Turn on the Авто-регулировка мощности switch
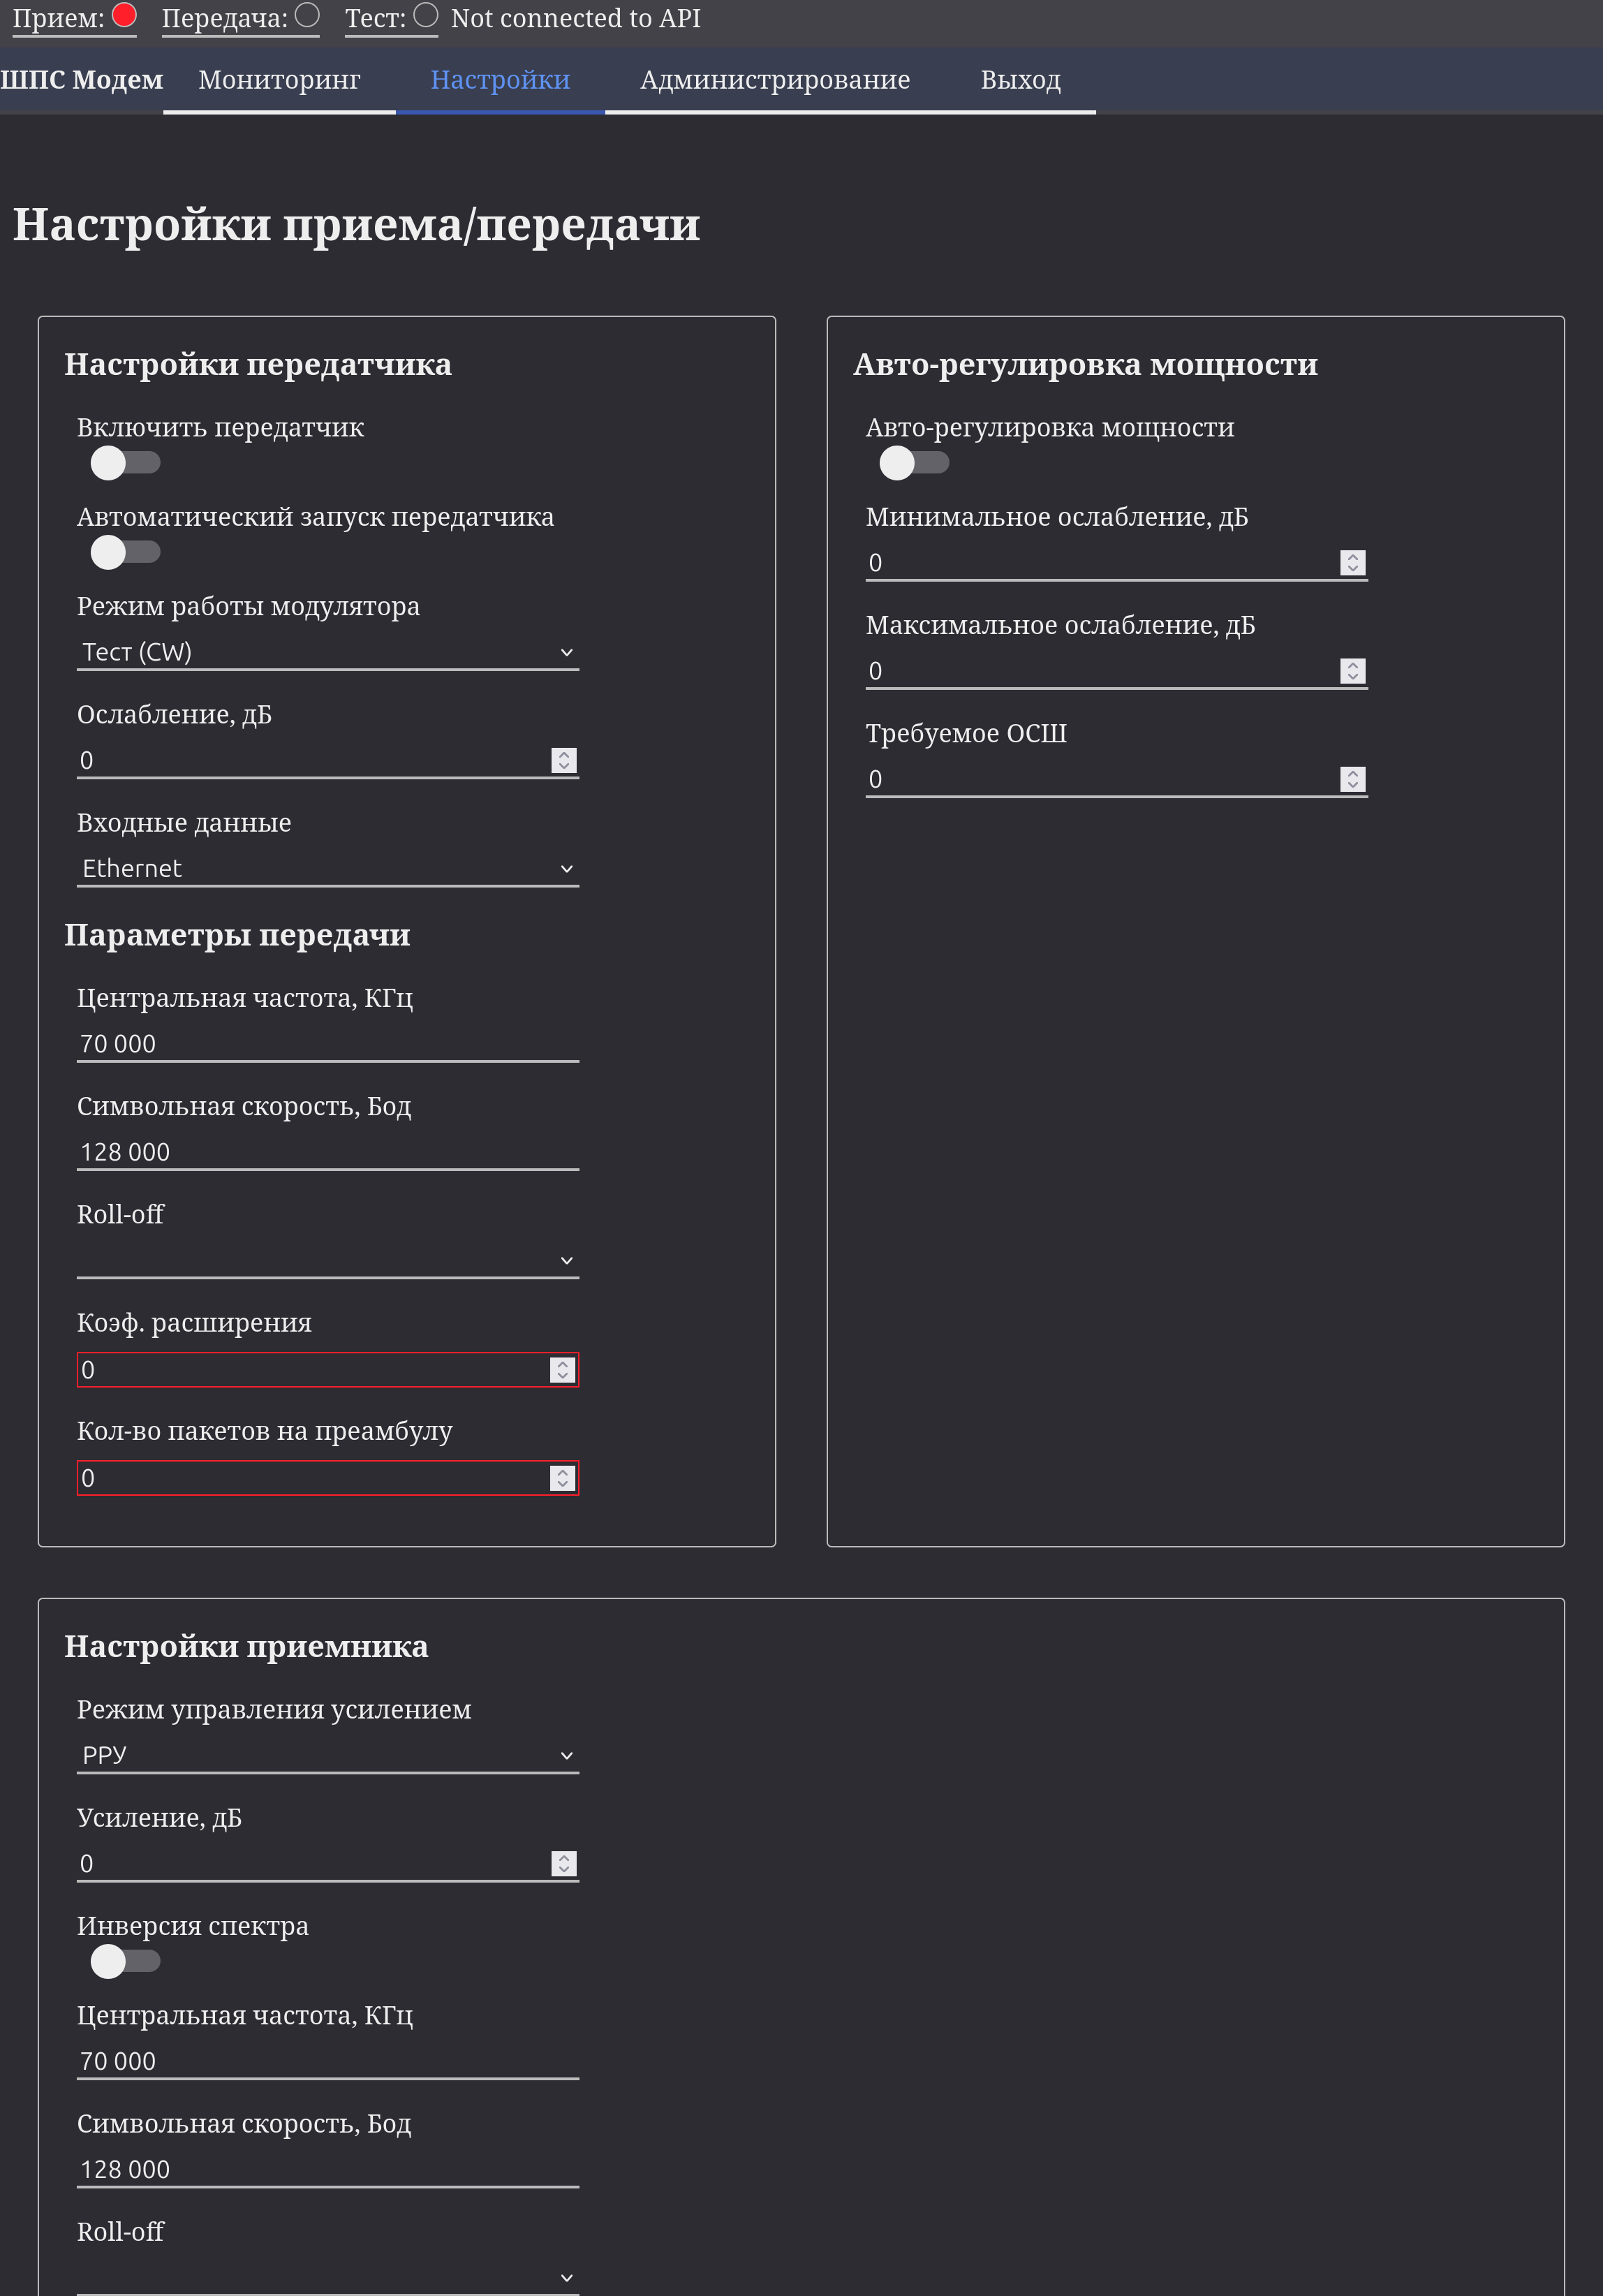The height and width of the screenshot is (2296, 1603). tap(913, 463)
